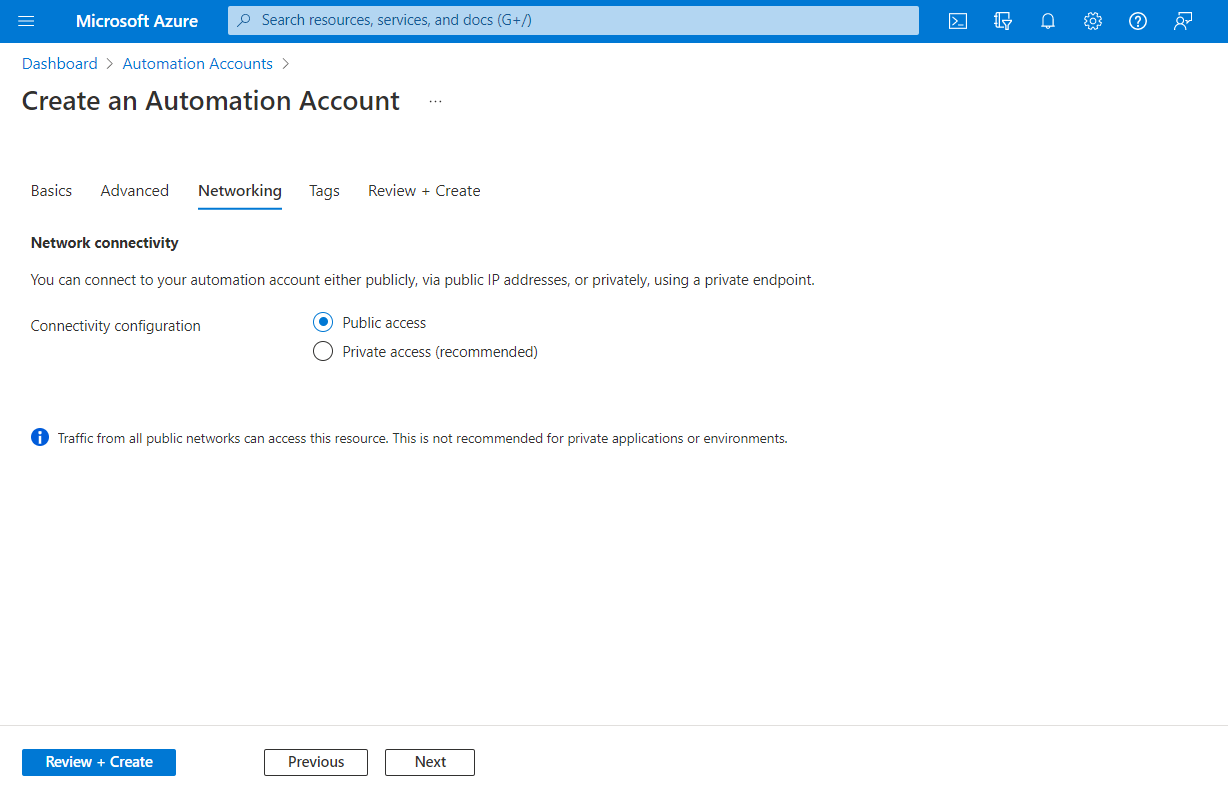Switch to the Basics tab
The height and width of the screenshot is (794, 1228).
(x=51, y=190)
